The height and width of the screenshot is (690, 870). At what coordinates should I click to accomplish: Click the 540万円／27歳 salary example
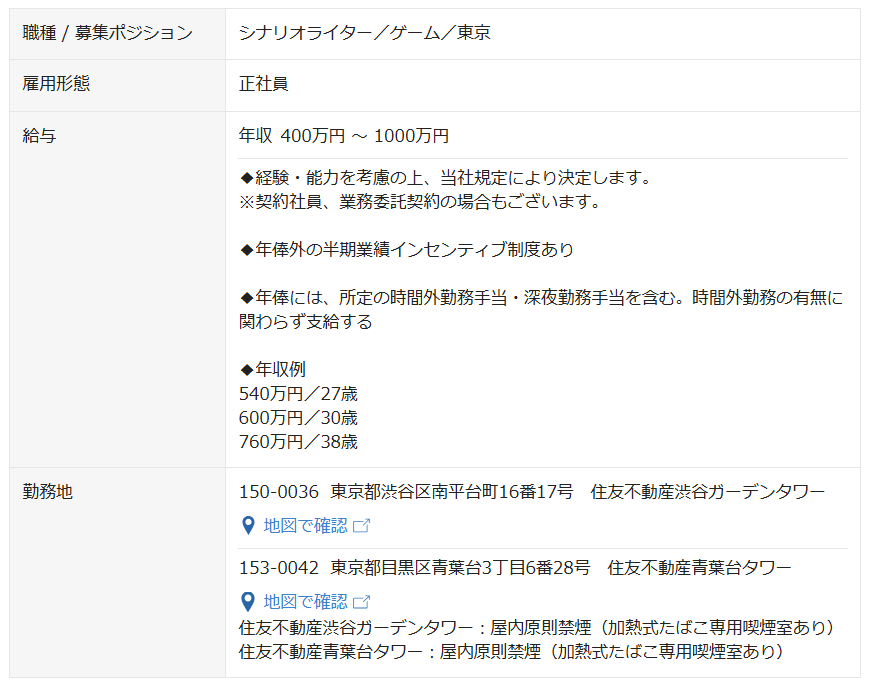click(x=298, y=394)
